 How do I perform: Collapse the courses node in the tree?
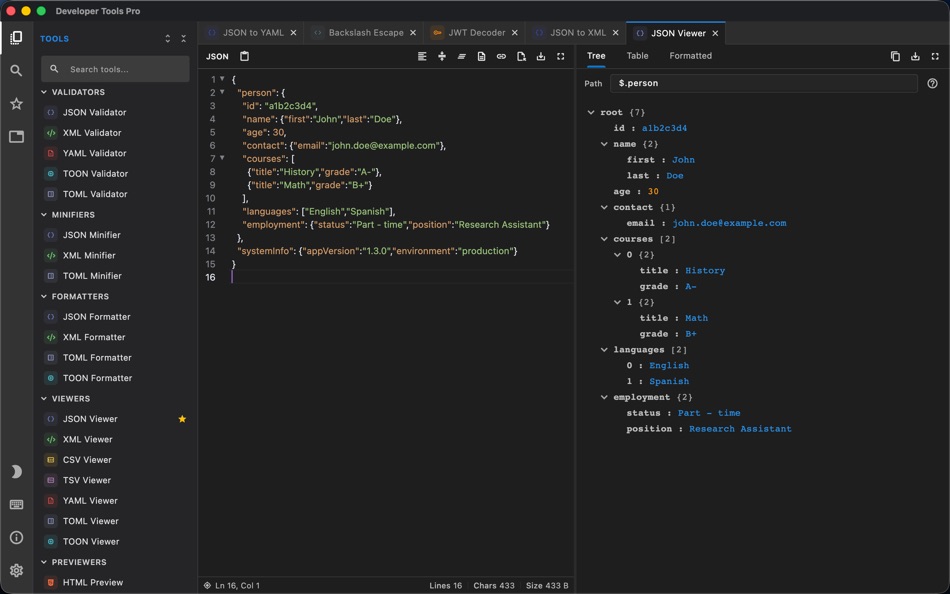(x=602, y=238)
